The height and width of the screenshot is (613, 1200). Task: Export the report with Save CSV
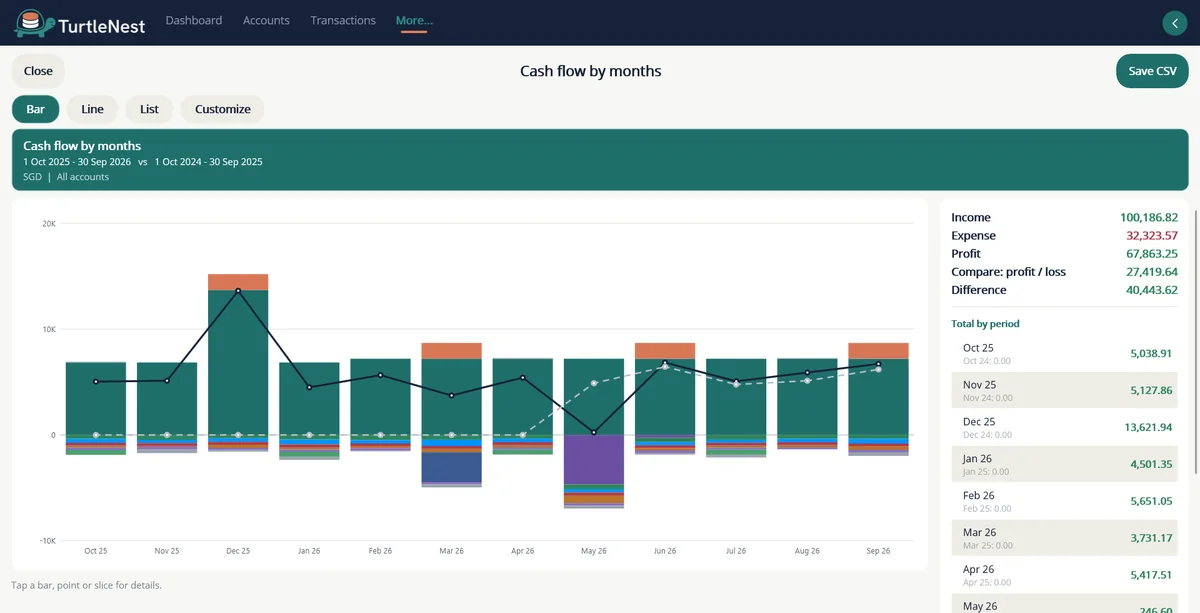coord(1152,71)
